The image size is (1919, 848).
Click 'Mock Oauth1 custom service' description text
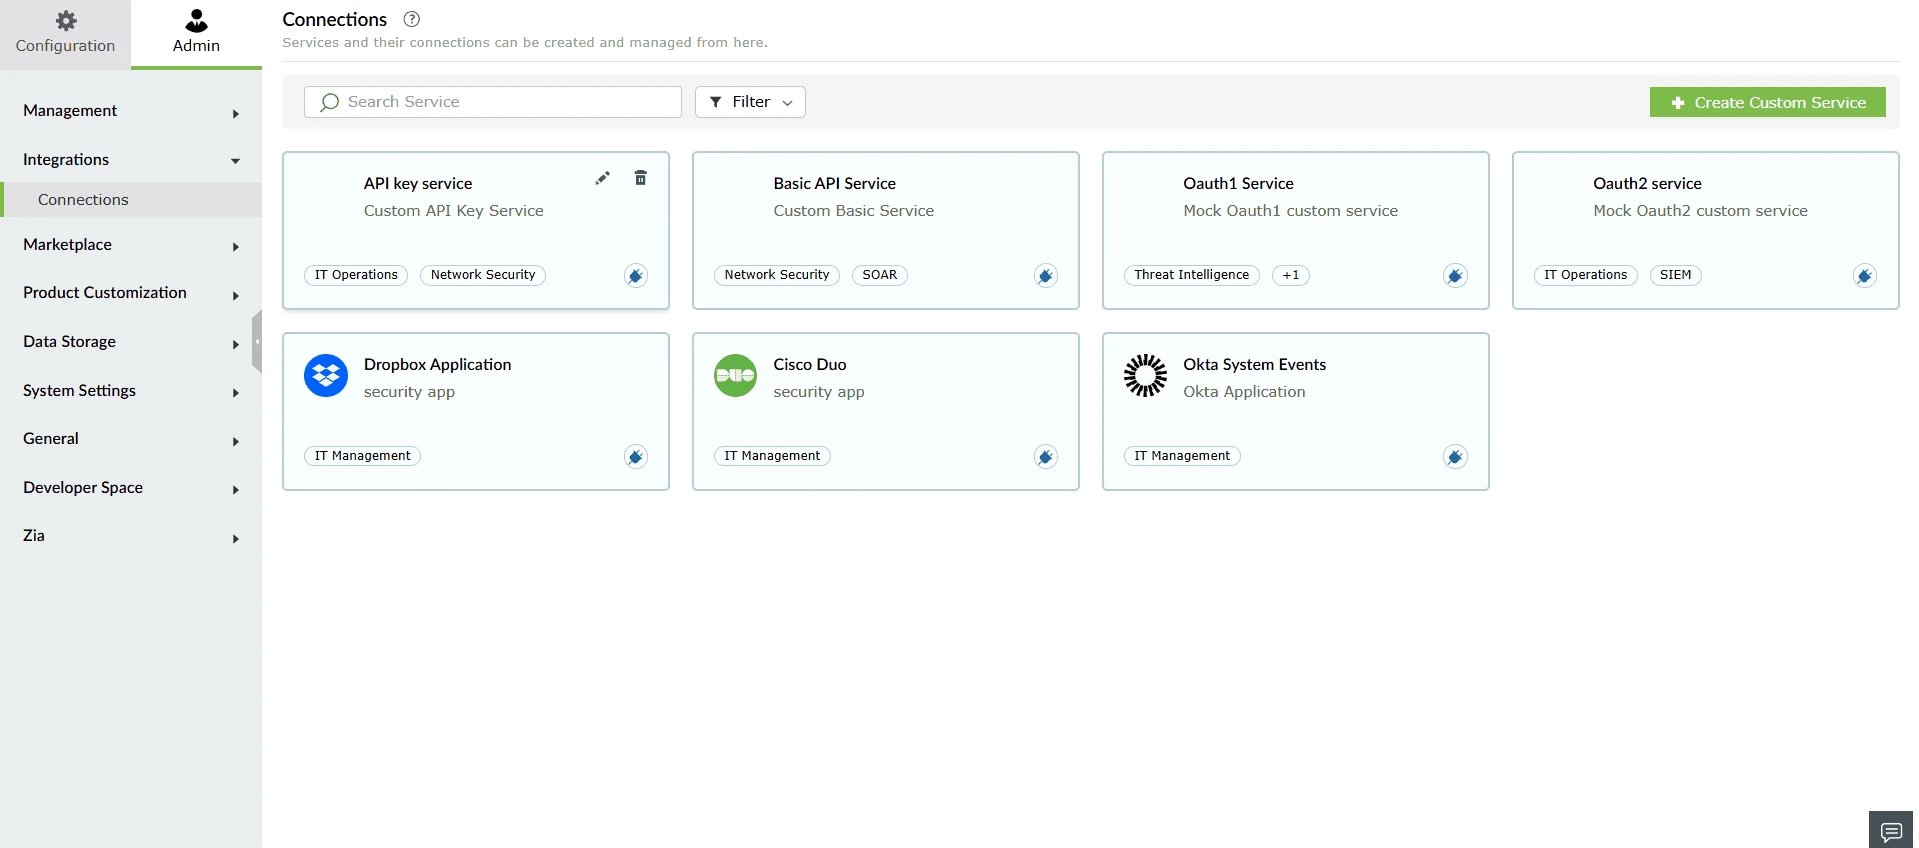[x=1290, y=211]
